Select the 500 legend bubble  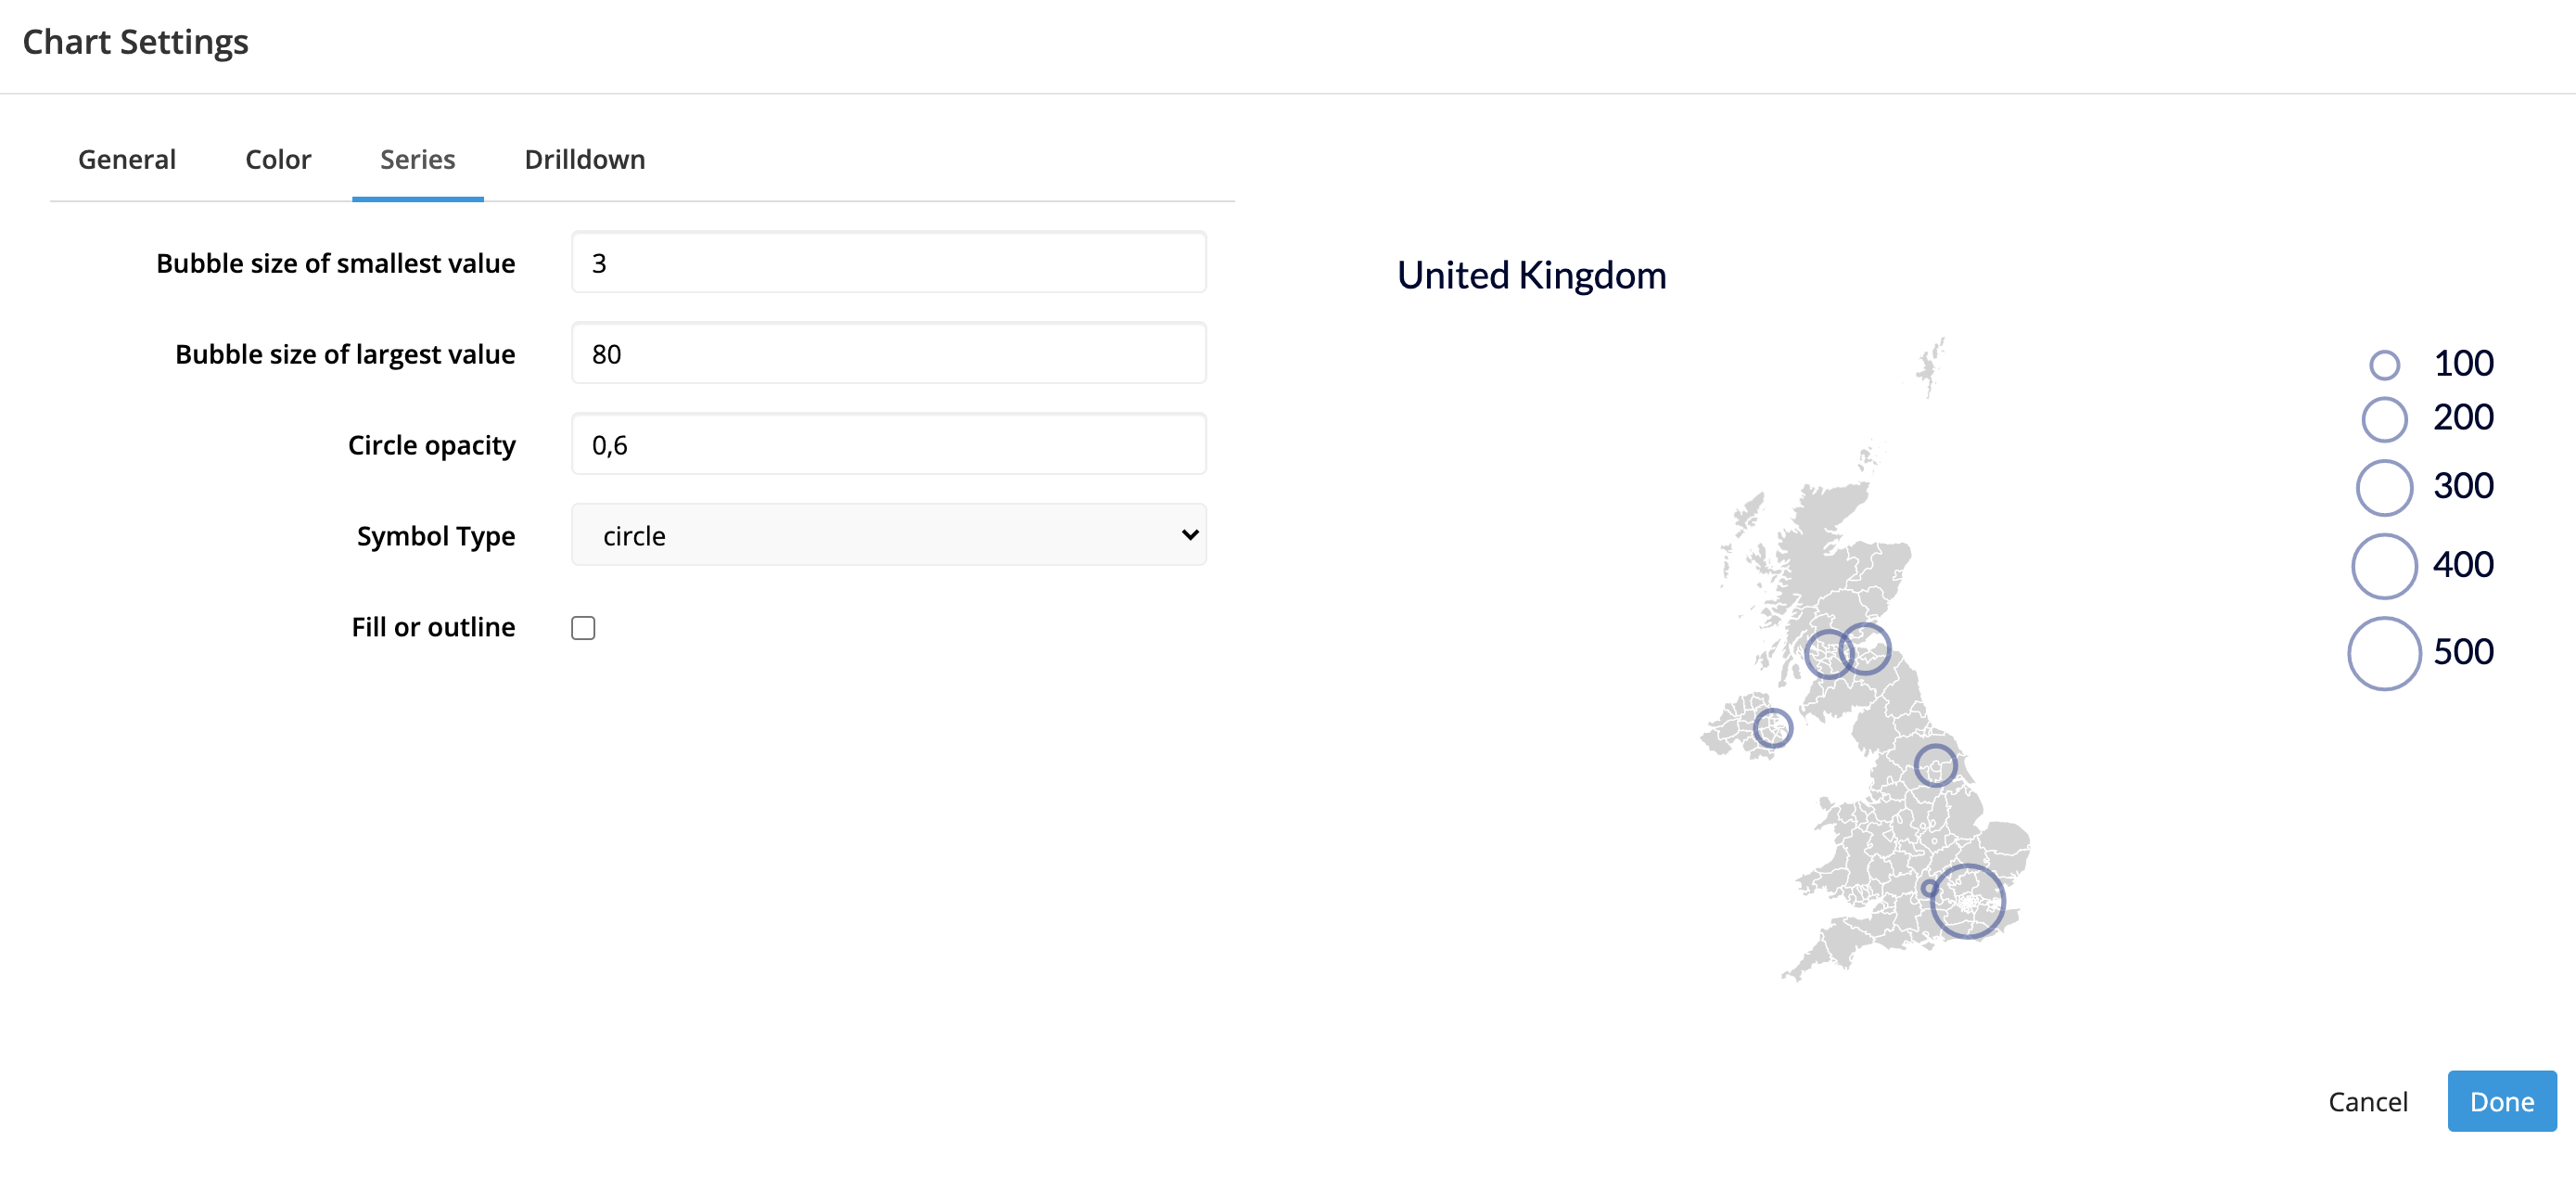[2384, 654]
